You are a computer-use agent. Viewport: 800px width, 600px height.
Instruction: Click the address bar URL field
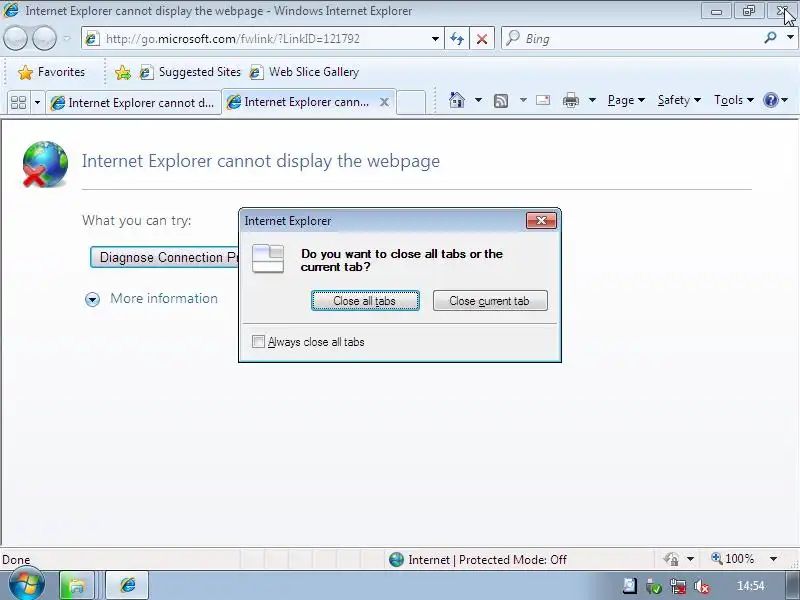click(255, 39)
